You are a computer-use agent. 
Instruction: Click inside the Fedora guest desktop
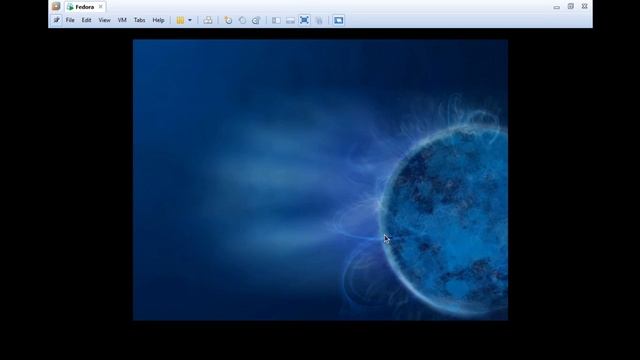point(320,180)
